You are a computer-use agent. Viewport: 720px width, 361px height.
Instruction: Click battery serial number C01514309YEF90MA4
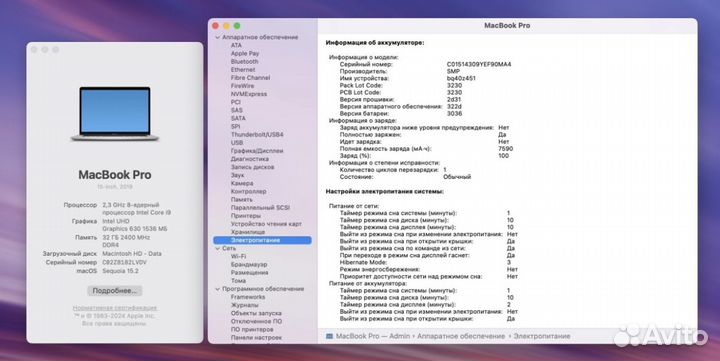pos(479,64)
